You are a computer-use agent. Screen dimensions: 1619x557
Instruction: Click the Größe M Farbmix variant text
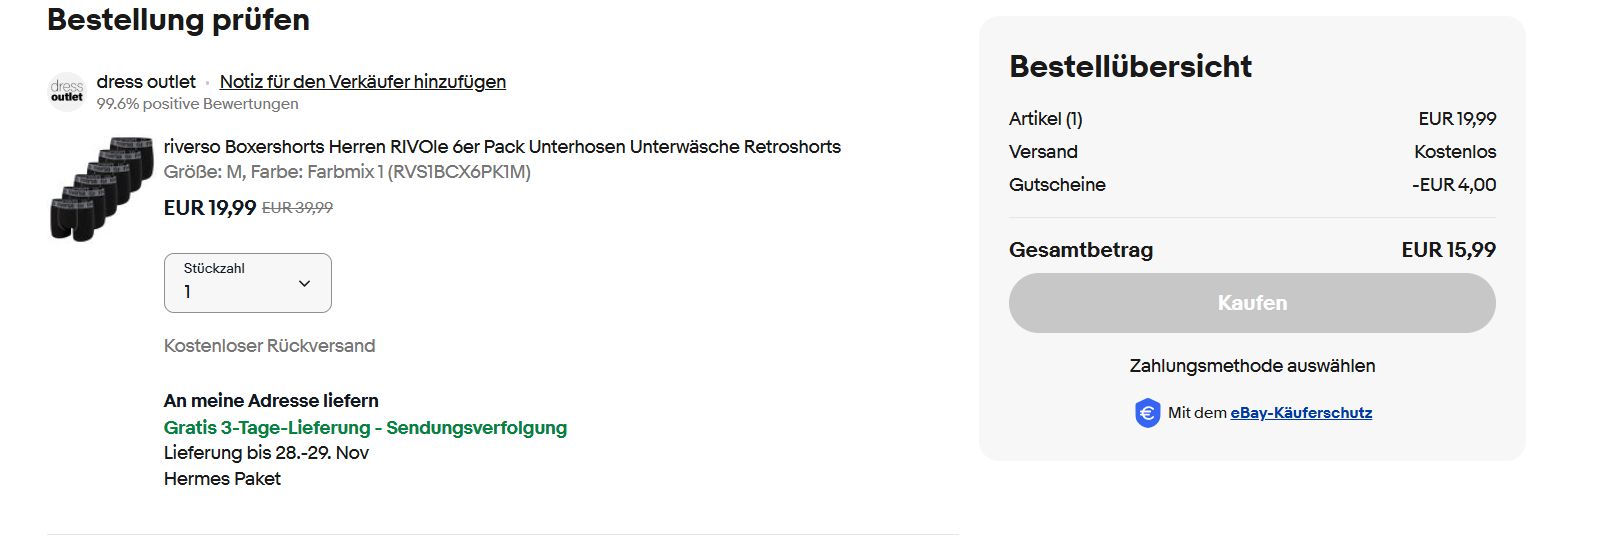click(347, 172)
